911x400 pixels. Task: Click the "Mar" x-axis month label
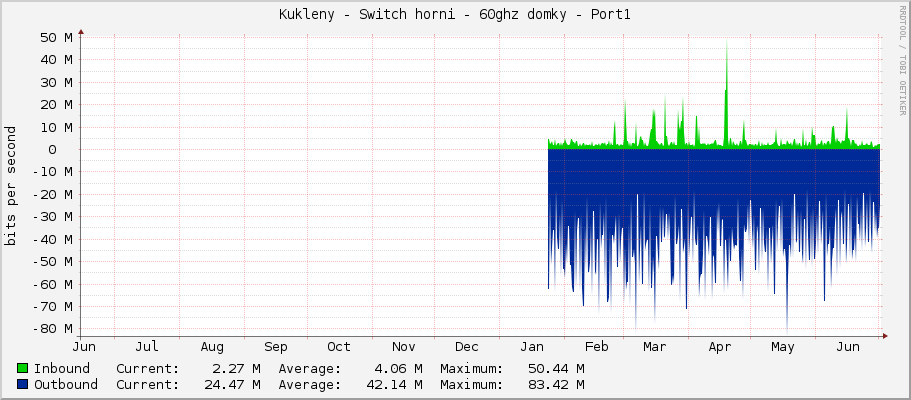click(x=655, y=347)
